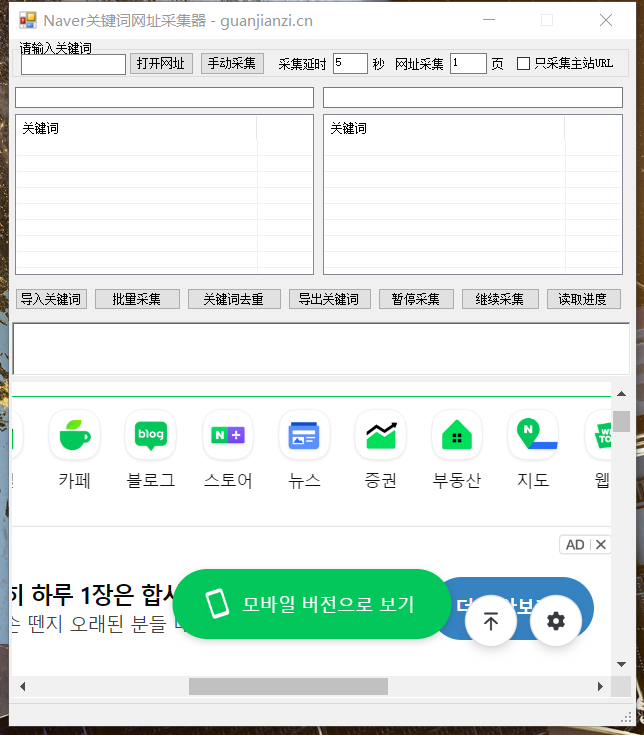This screenshot has height=735, width=644.
Task: Close the ad with the X
Action: [601, 545]
